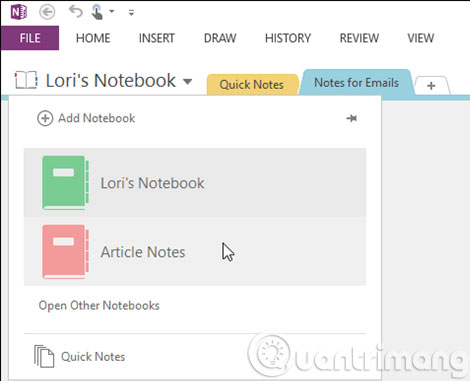Open Quick Notes at pane bottom
Viewport: 470px width, 381px height.
(93, 357)
